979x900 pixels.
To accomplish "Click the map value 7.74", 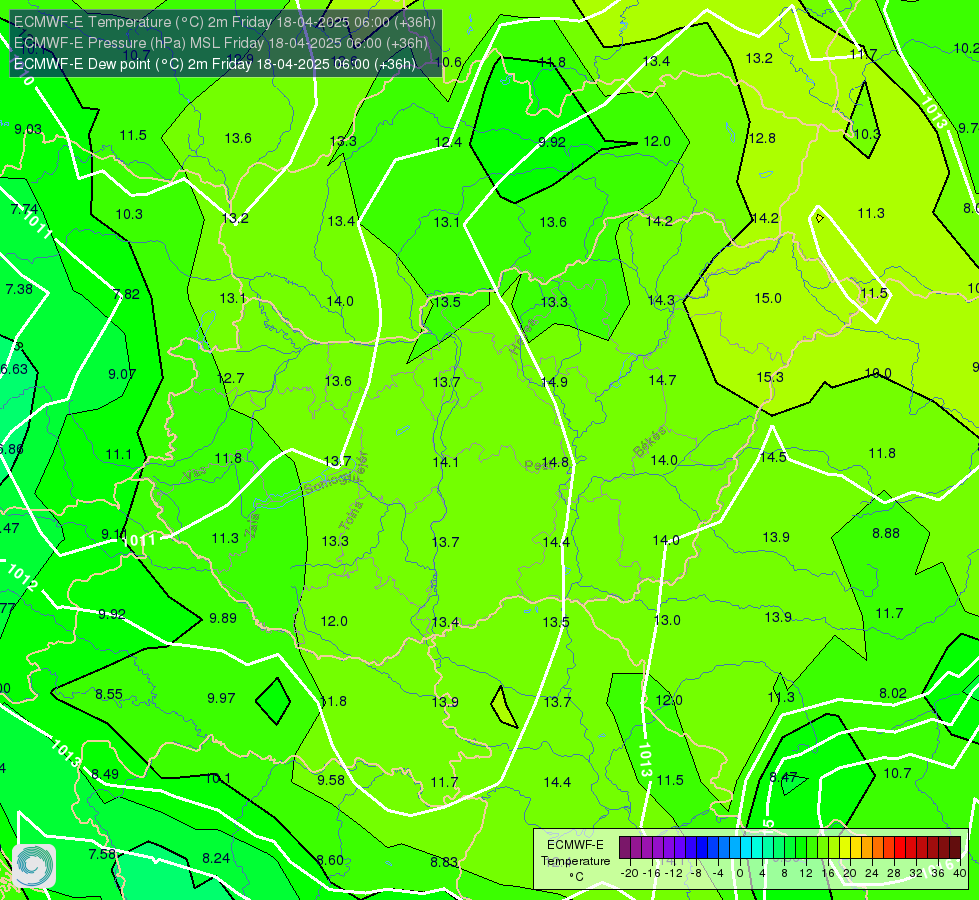I will pos(24,209).
